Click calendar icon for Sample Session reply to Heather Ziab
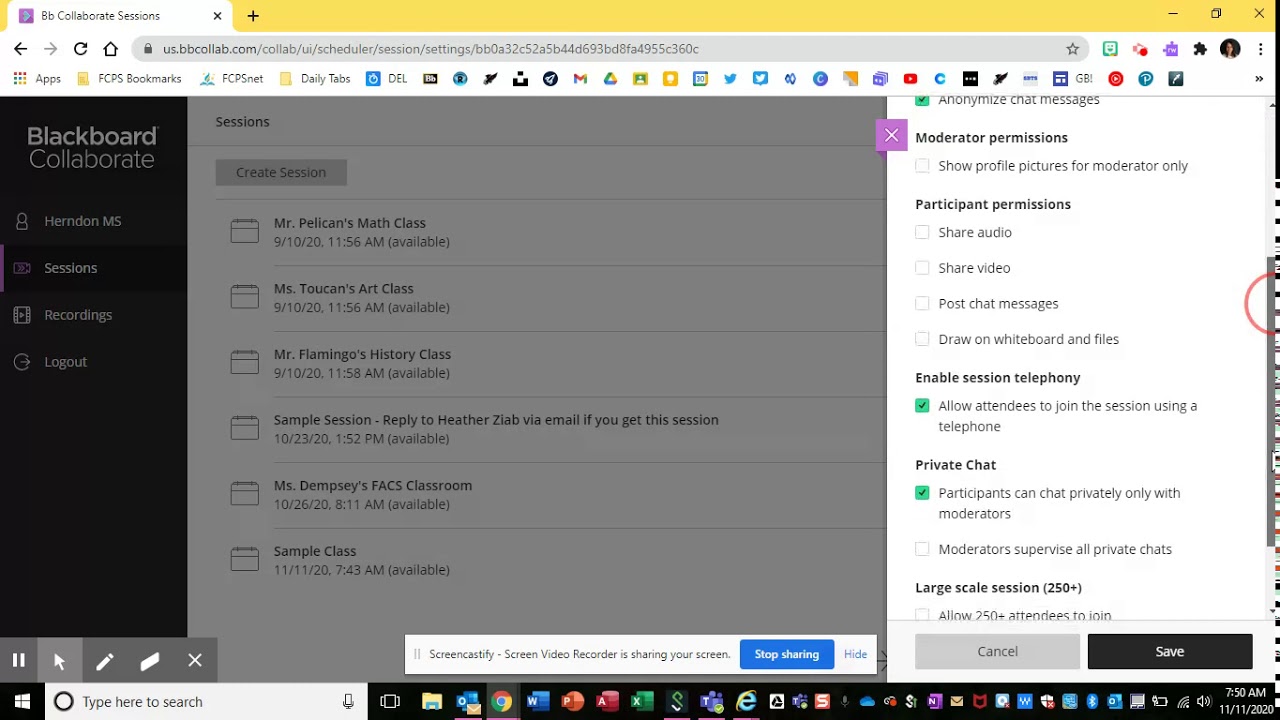Viewport: 1280px width, 720px height. (x=245, y=428)
